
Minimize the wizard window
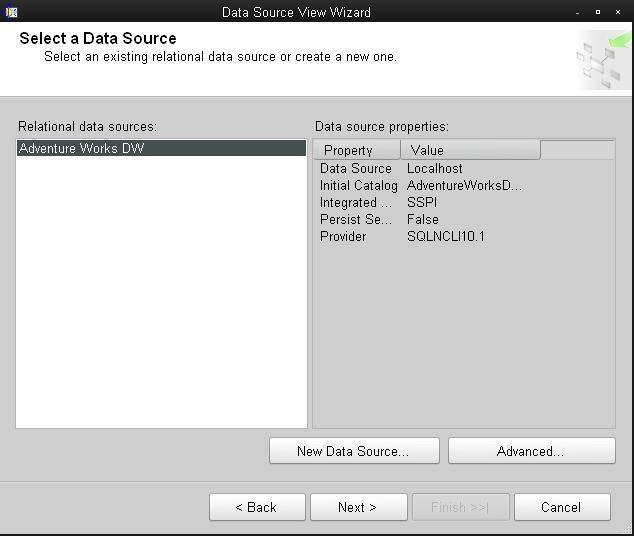[x=577, y=13]
